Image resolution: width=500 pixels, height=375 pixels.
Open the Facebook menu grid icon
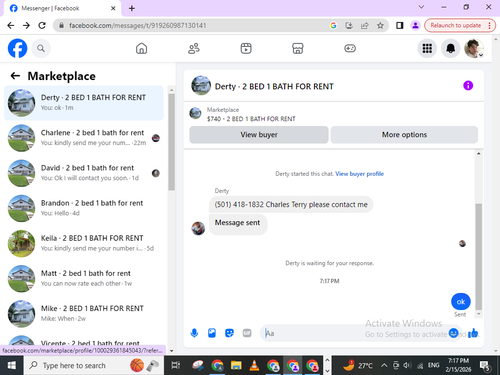pos(427,49)
